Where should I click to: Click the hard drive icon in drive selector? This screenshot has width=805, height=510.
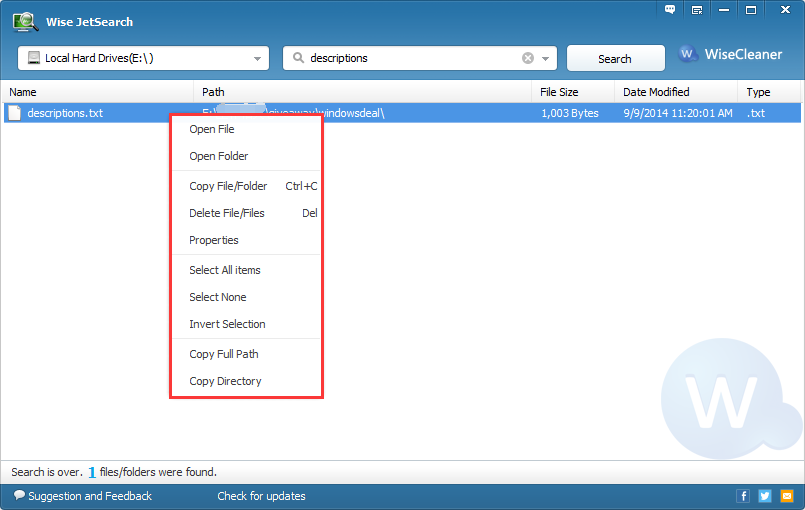coord(34,58)
